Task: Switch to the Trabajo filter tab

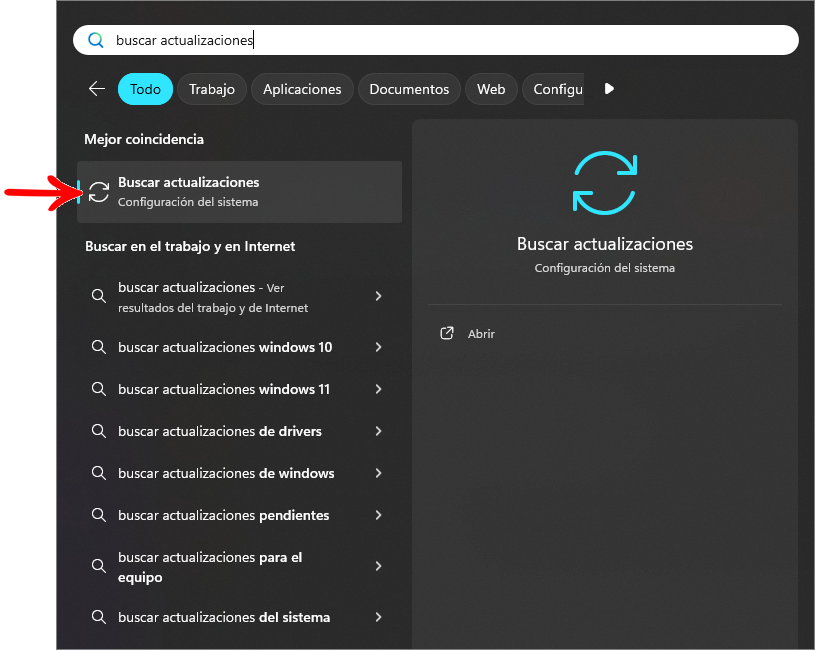Action: 212,89
